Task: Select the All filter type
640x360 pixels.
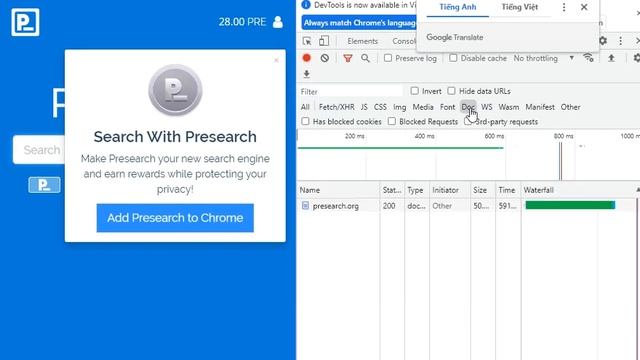Action: tap(305, 107)
